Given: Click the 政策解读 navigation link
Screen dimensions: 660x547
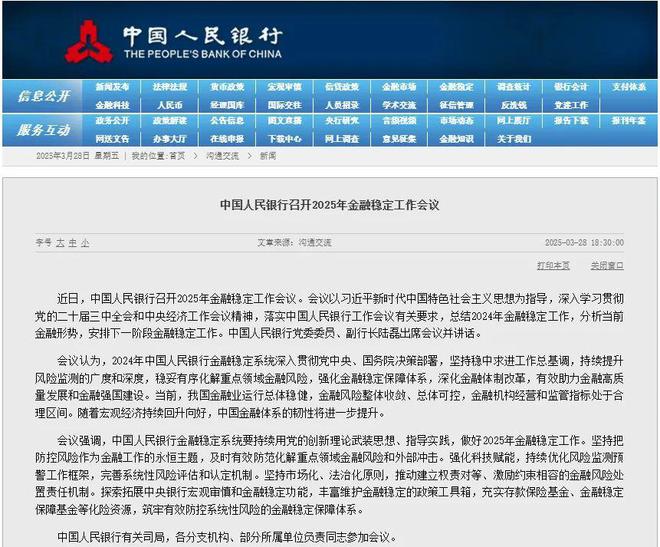Looking at the screenshot, I should [x=170, y=121].
